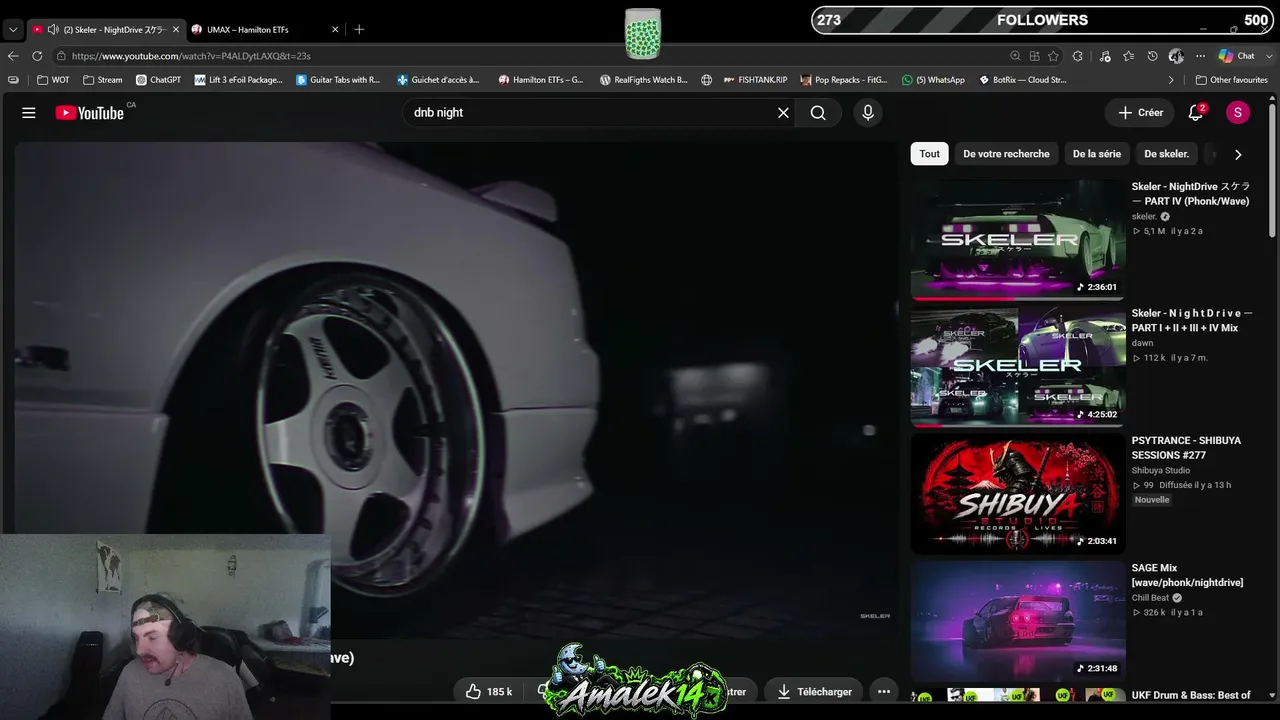Select the 'De votre recherche' chip
The height and width of the screenshot is (720, 1280).
pyautogui.click(x=1006, y=154)
